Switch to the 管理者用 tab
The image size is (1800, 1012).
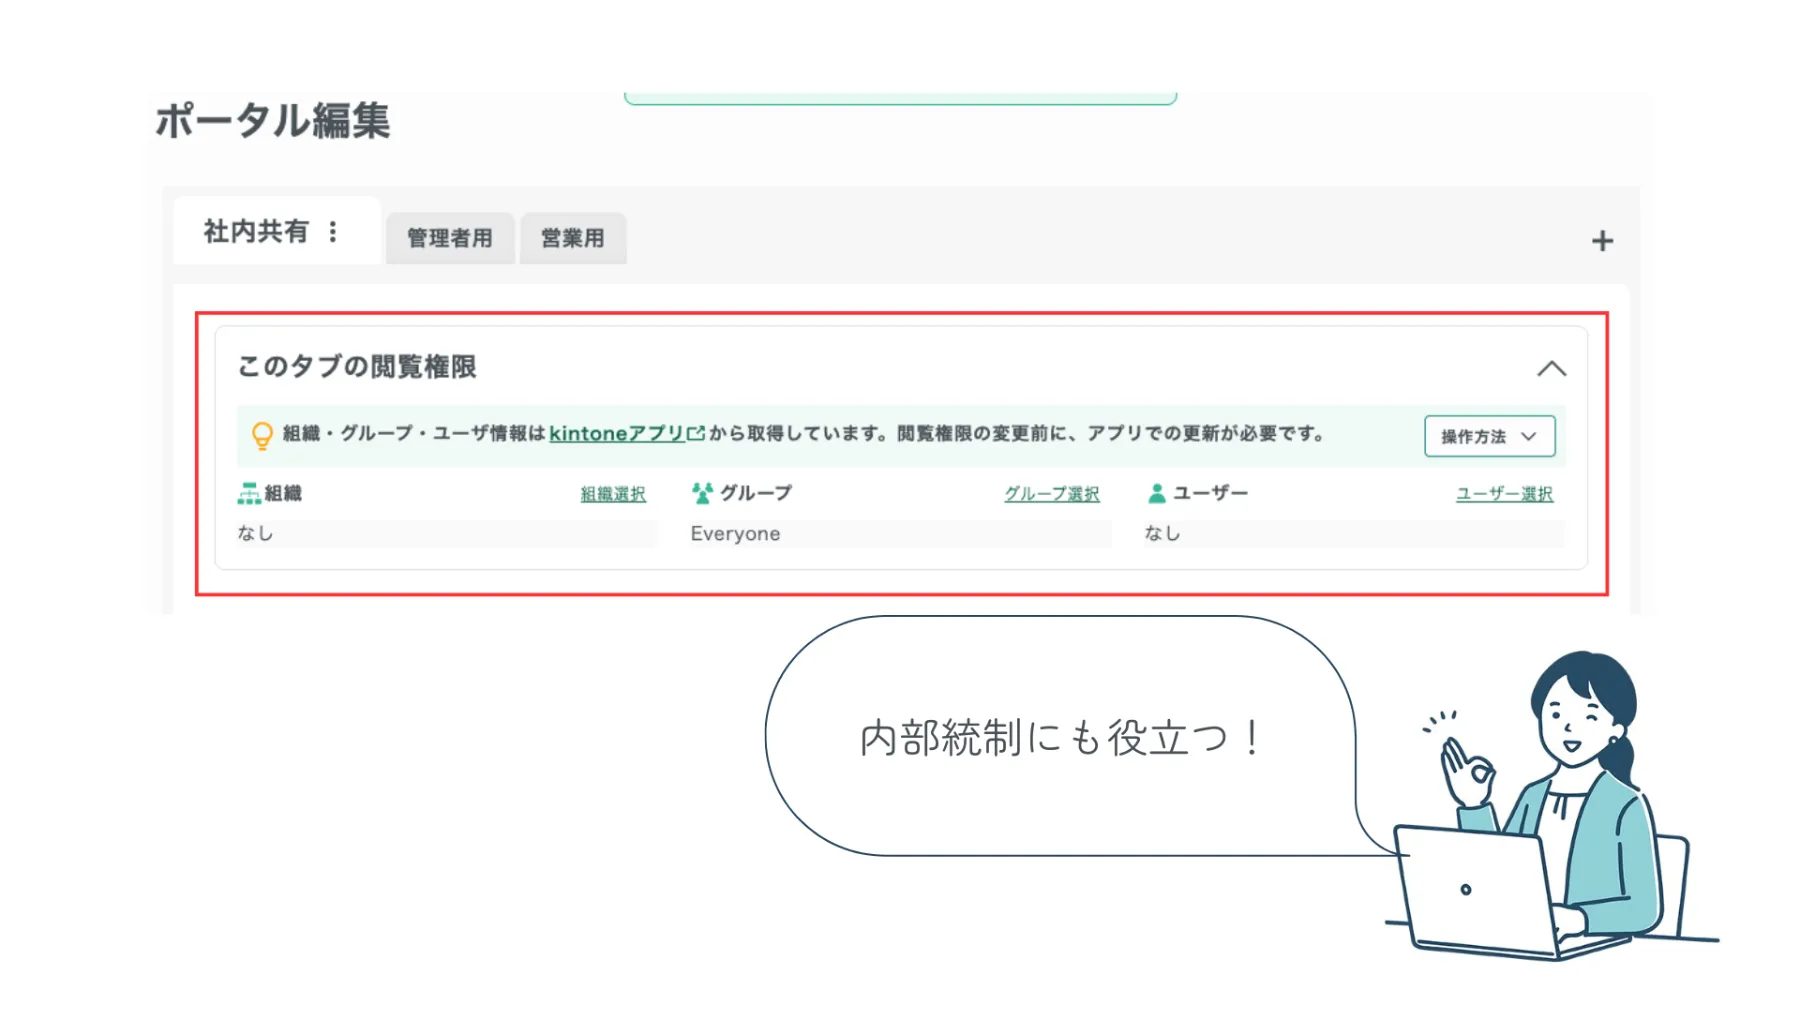pos(450,238)
